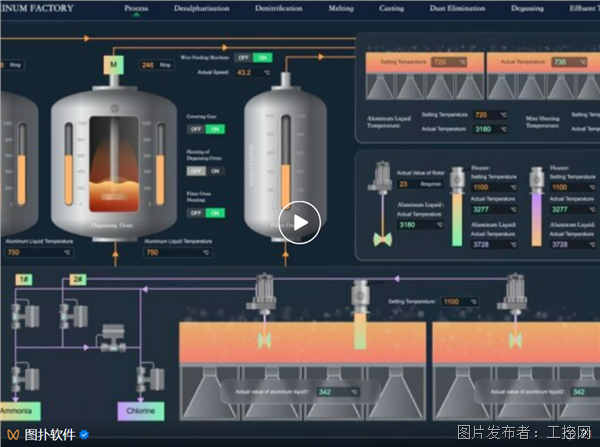
Task: Click the Setting Temperature 1100 field above furnace
Action: pyautogui.click(x=460, y=302)
